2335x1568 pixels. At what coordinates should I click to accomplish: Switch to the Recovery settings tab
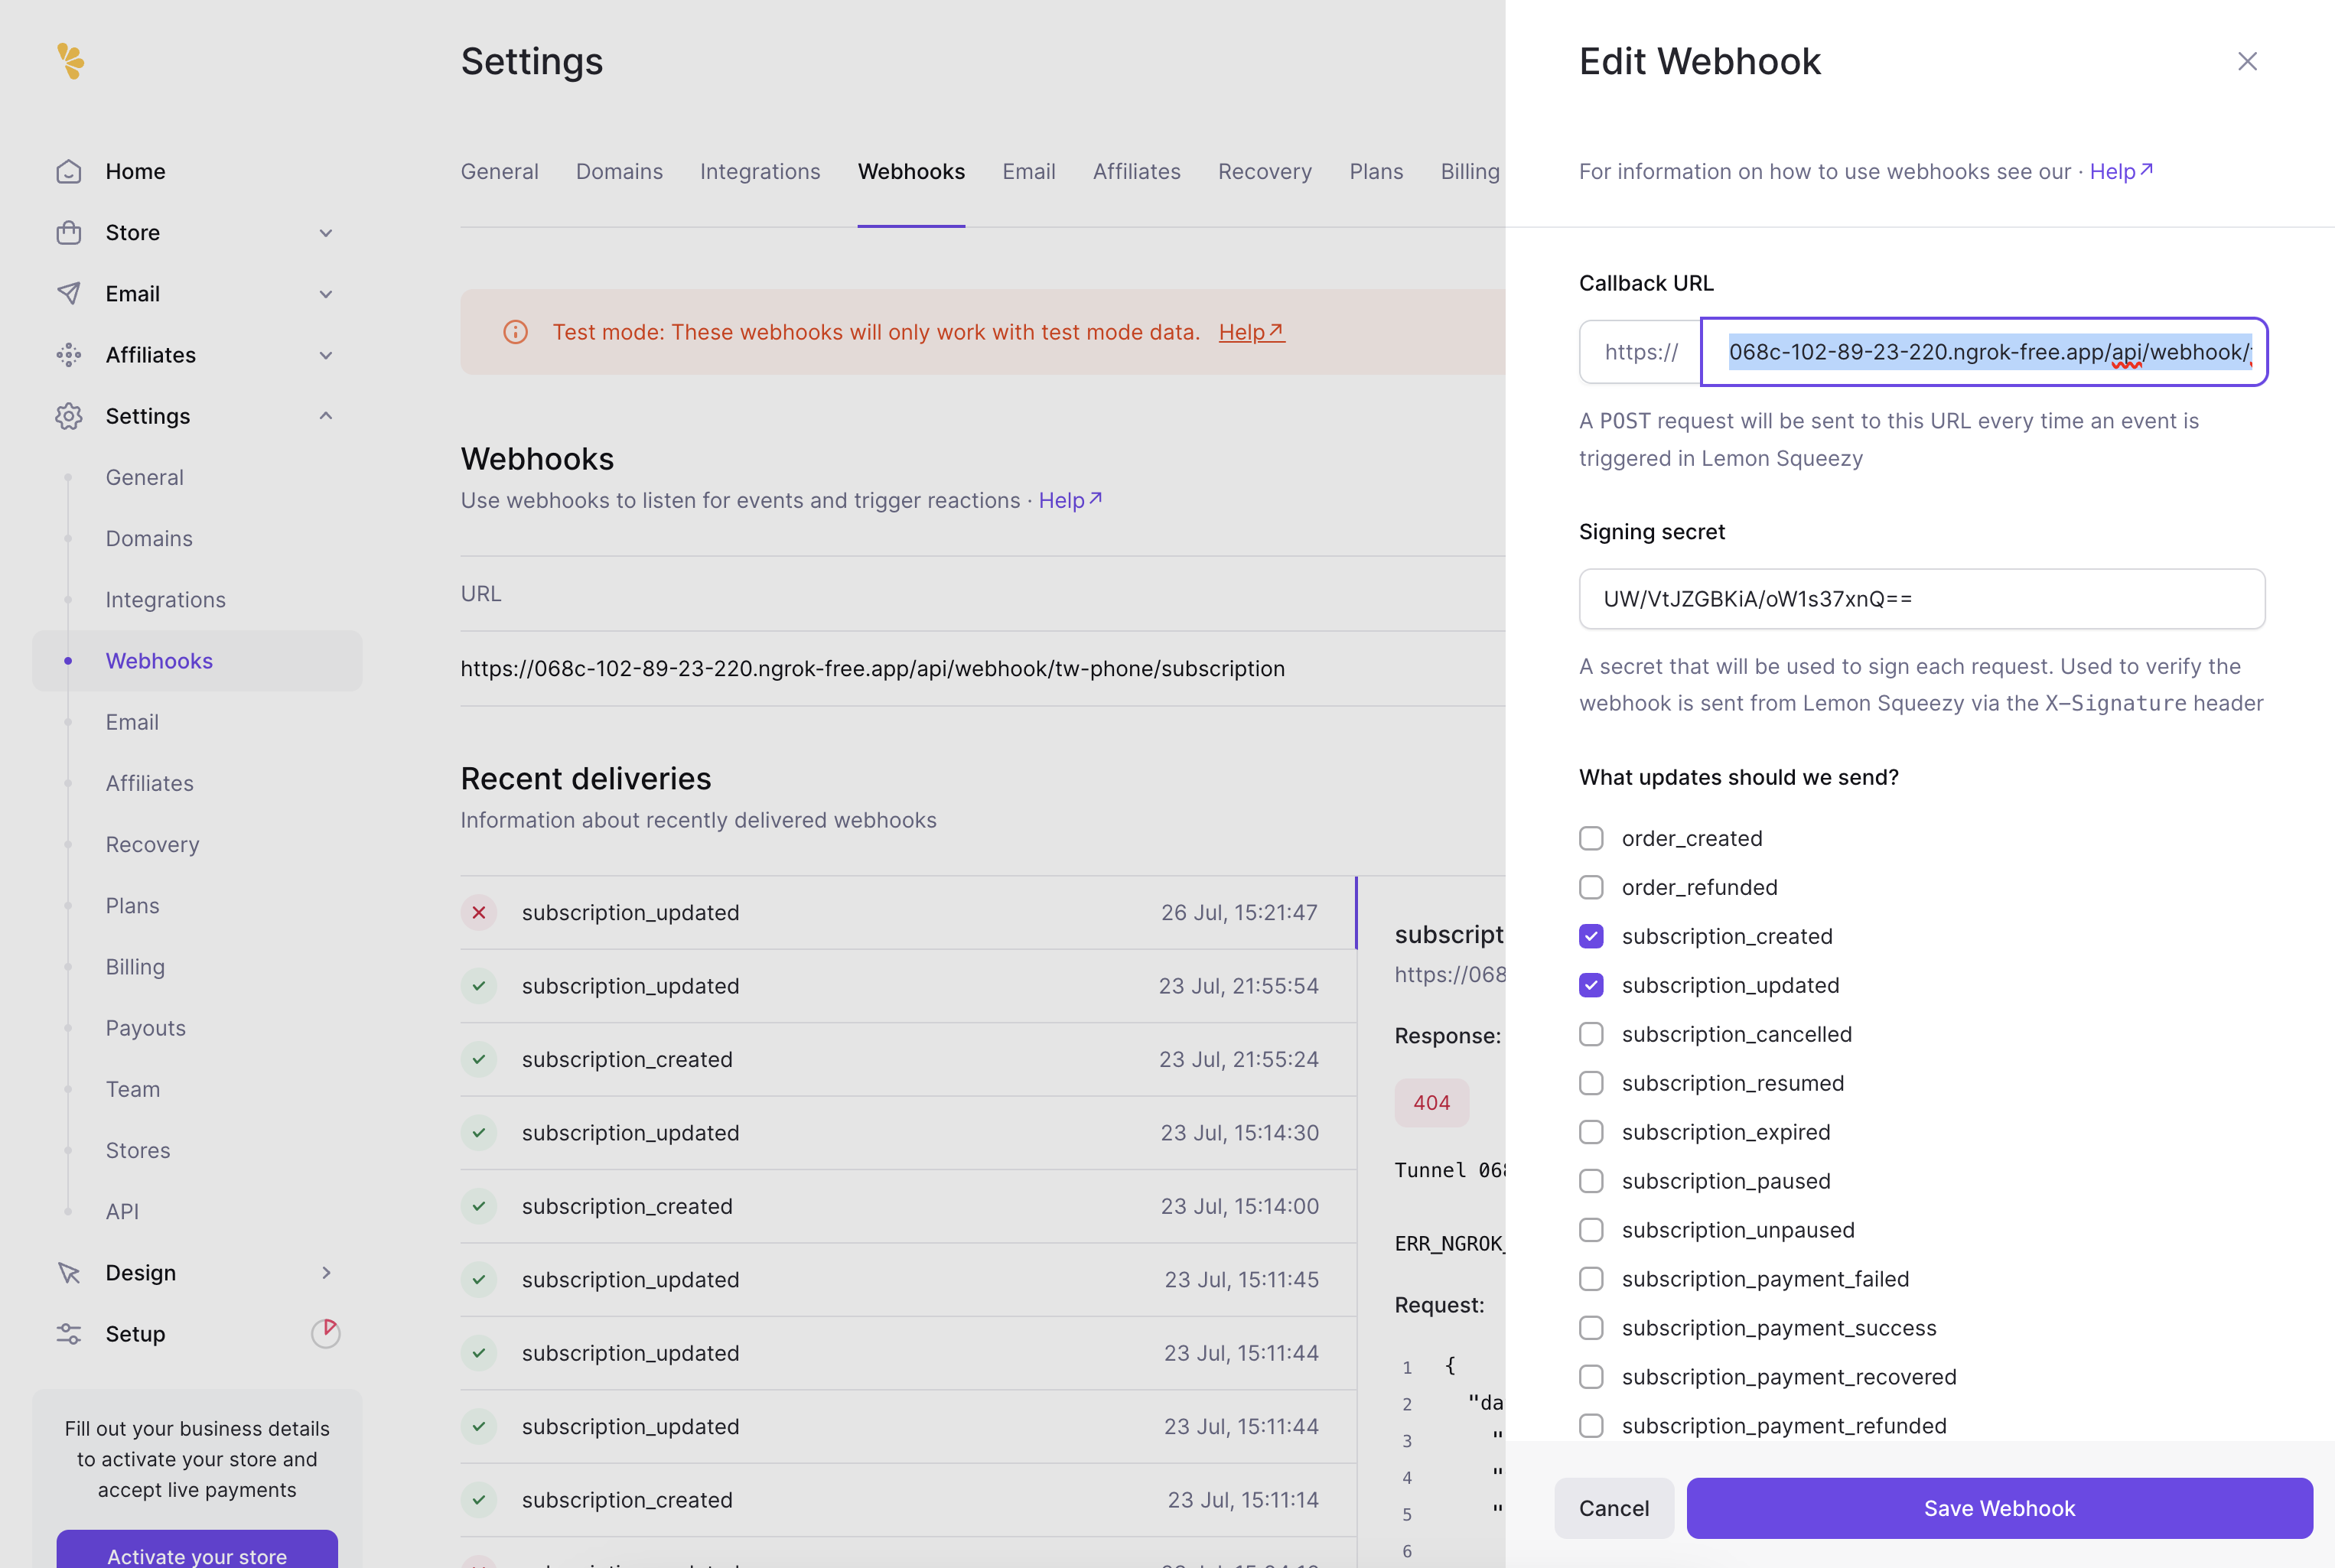tap(1264, 171)
